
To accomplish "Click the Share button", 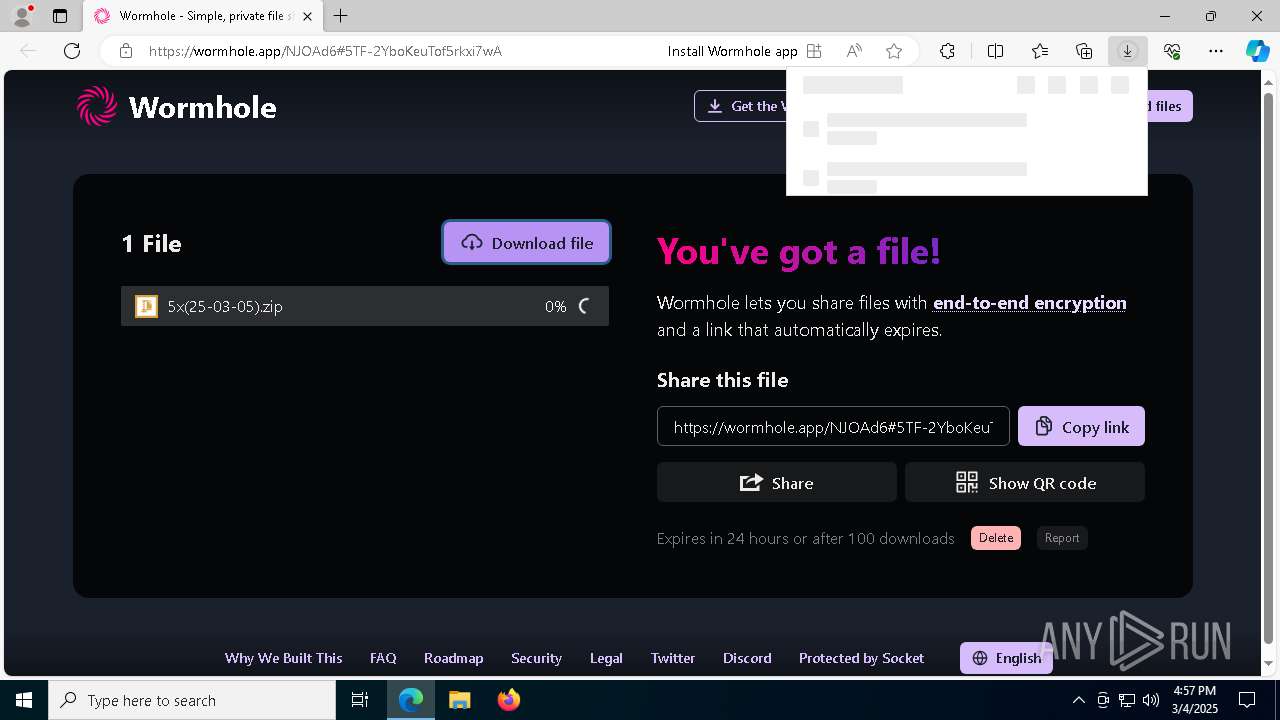I will [776, 482].
